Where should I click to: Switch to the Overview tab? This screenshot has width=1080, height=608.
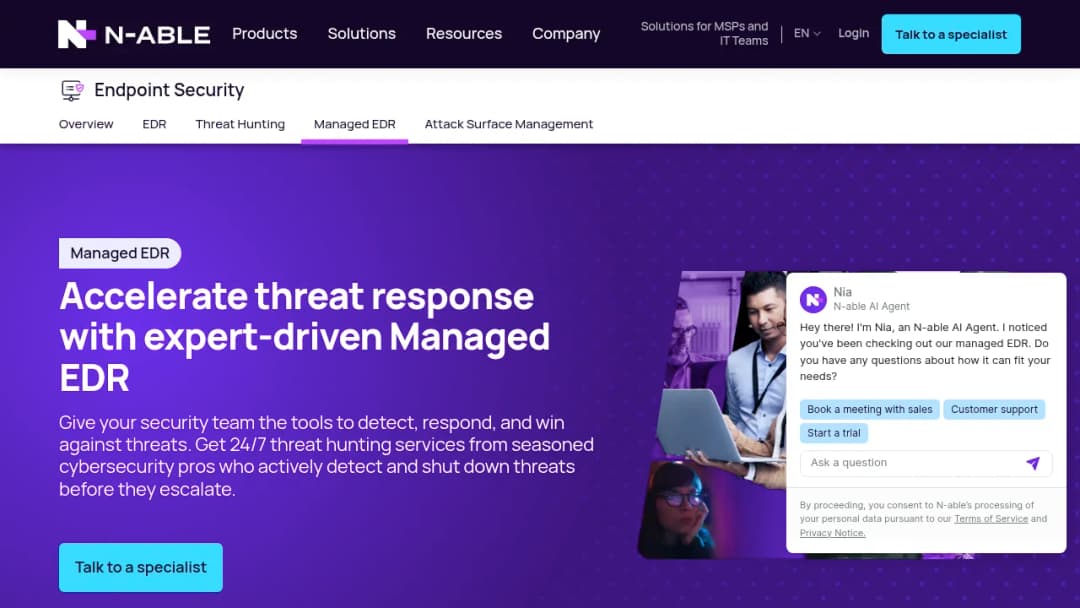click(86, 124)
